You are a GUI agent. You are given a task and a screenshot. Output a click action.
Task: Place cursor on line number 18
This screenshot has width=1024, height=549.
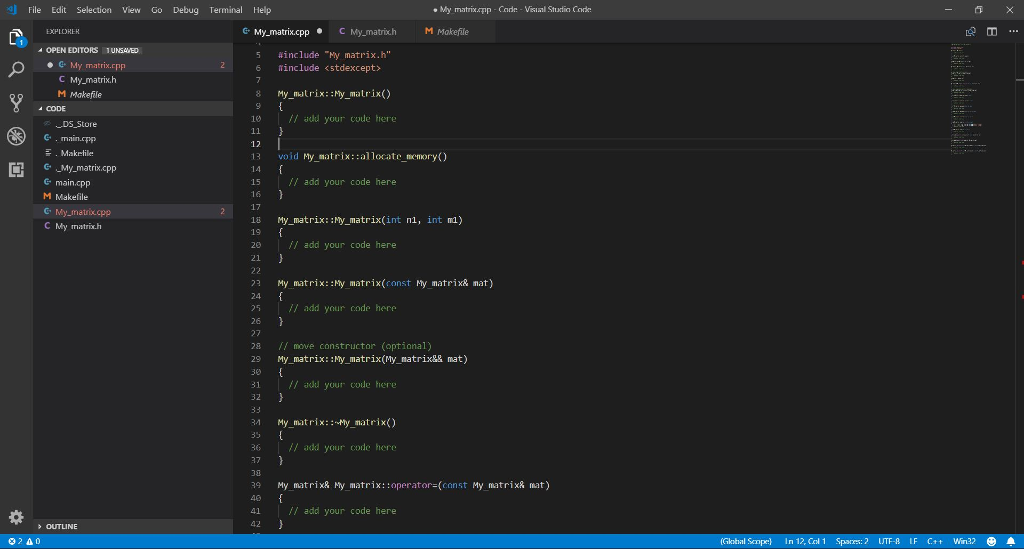pos(256,220)
